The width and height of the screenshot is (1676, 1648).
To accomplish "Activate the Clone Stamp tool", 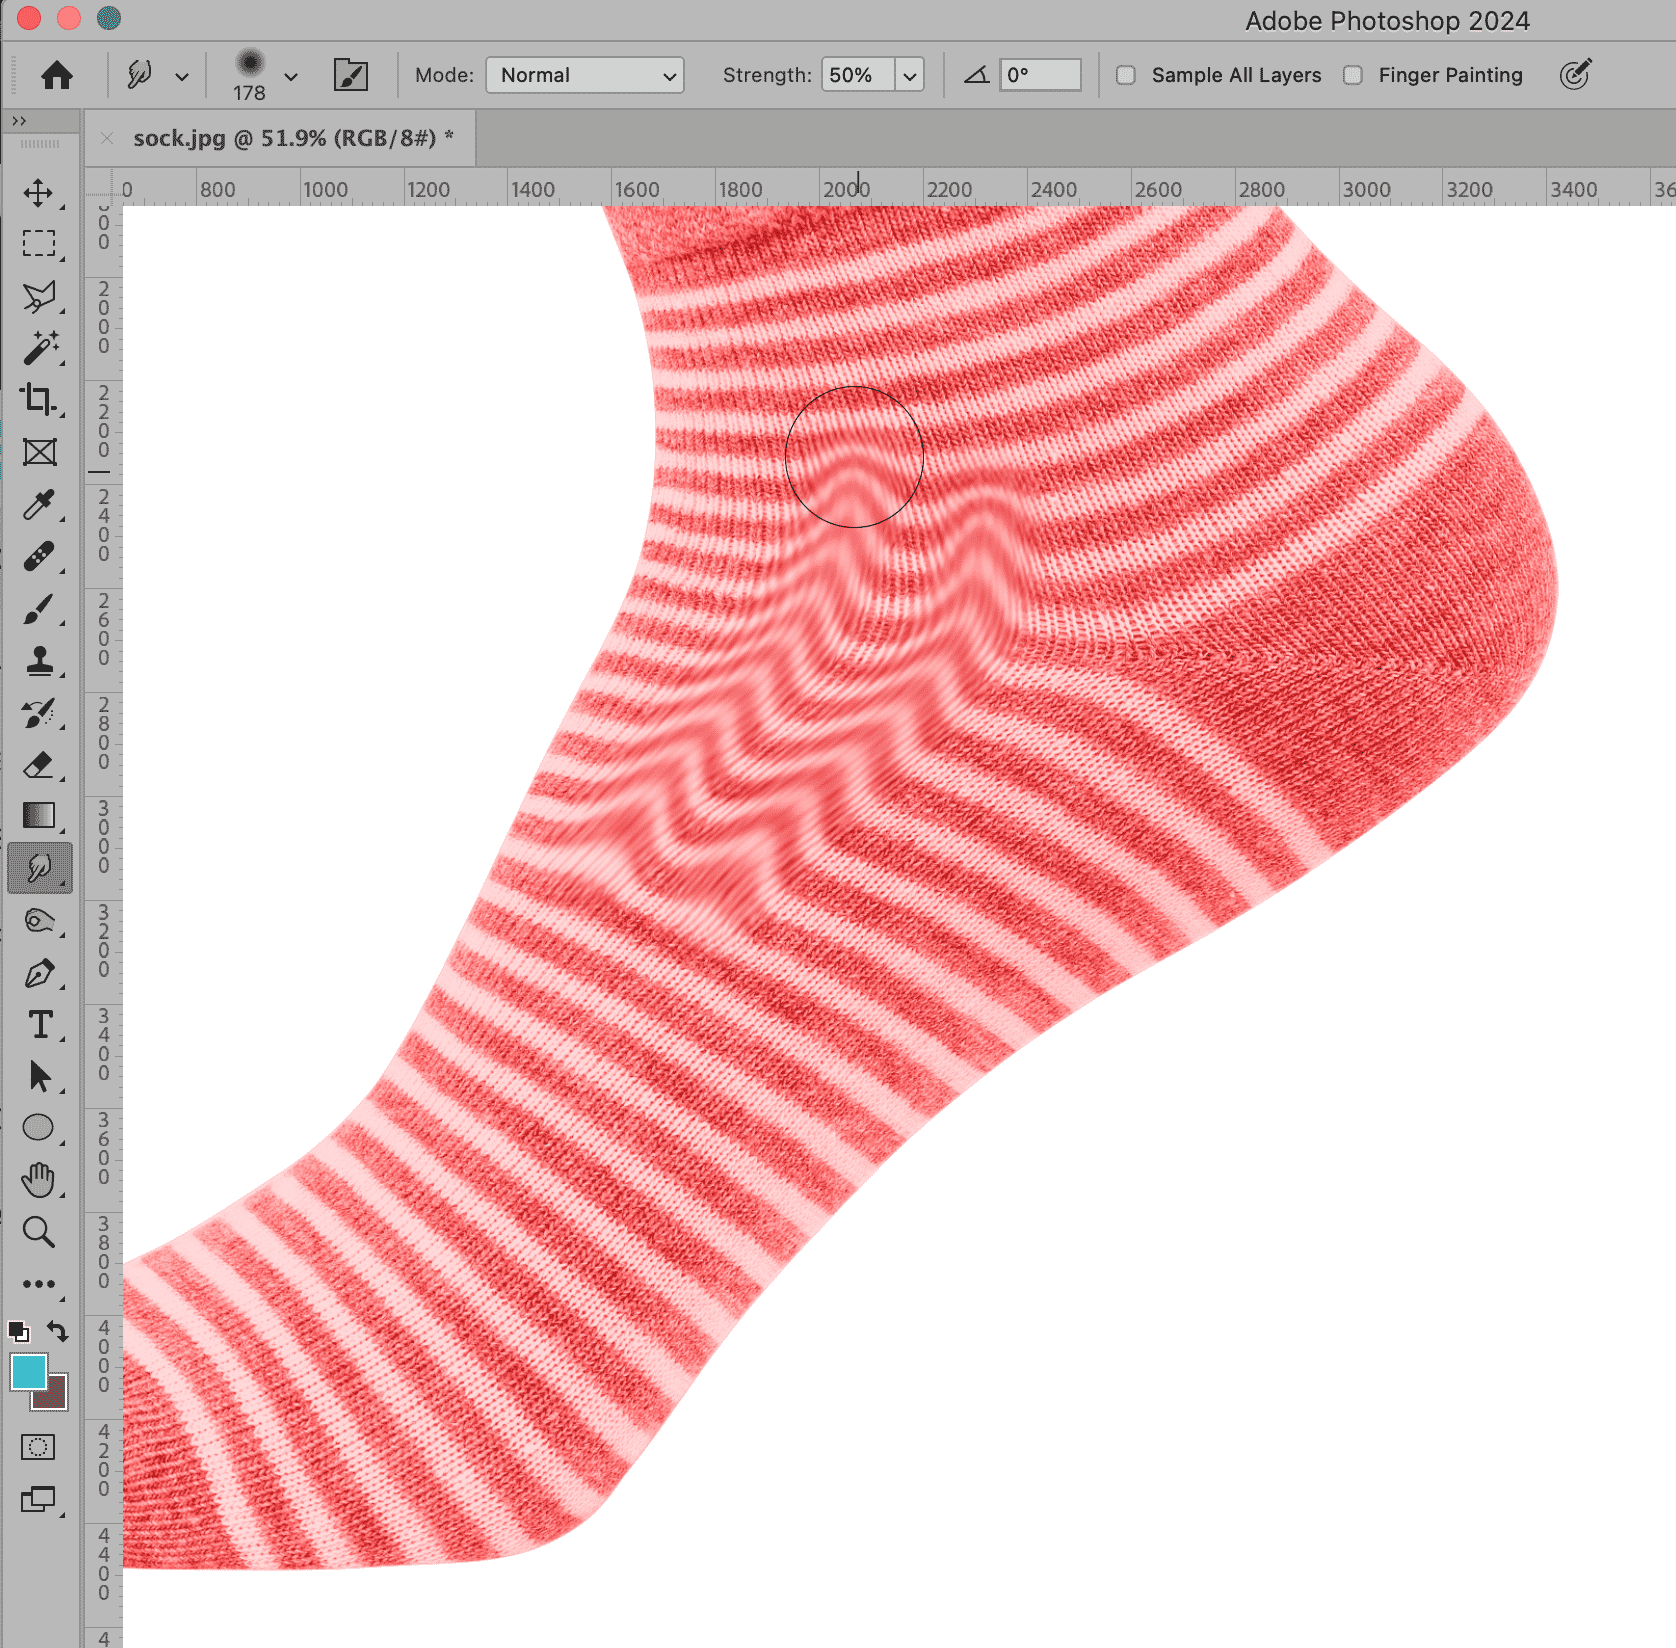I will (39, 661).
